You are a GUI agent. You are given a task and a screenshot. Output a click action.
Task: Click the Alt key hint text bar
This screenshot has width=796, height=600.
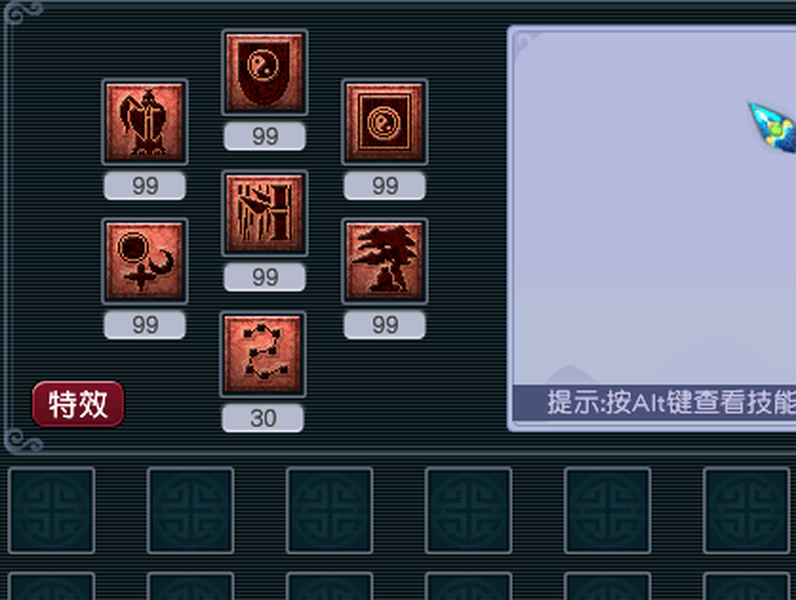click(654, 403)
